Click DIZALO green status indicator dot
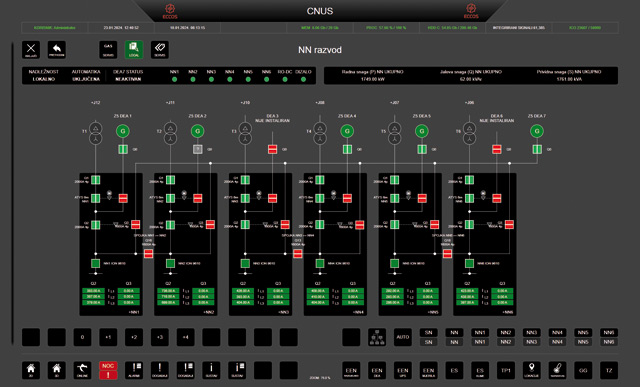Screen dimensions: 640x387 click(303, 80)
